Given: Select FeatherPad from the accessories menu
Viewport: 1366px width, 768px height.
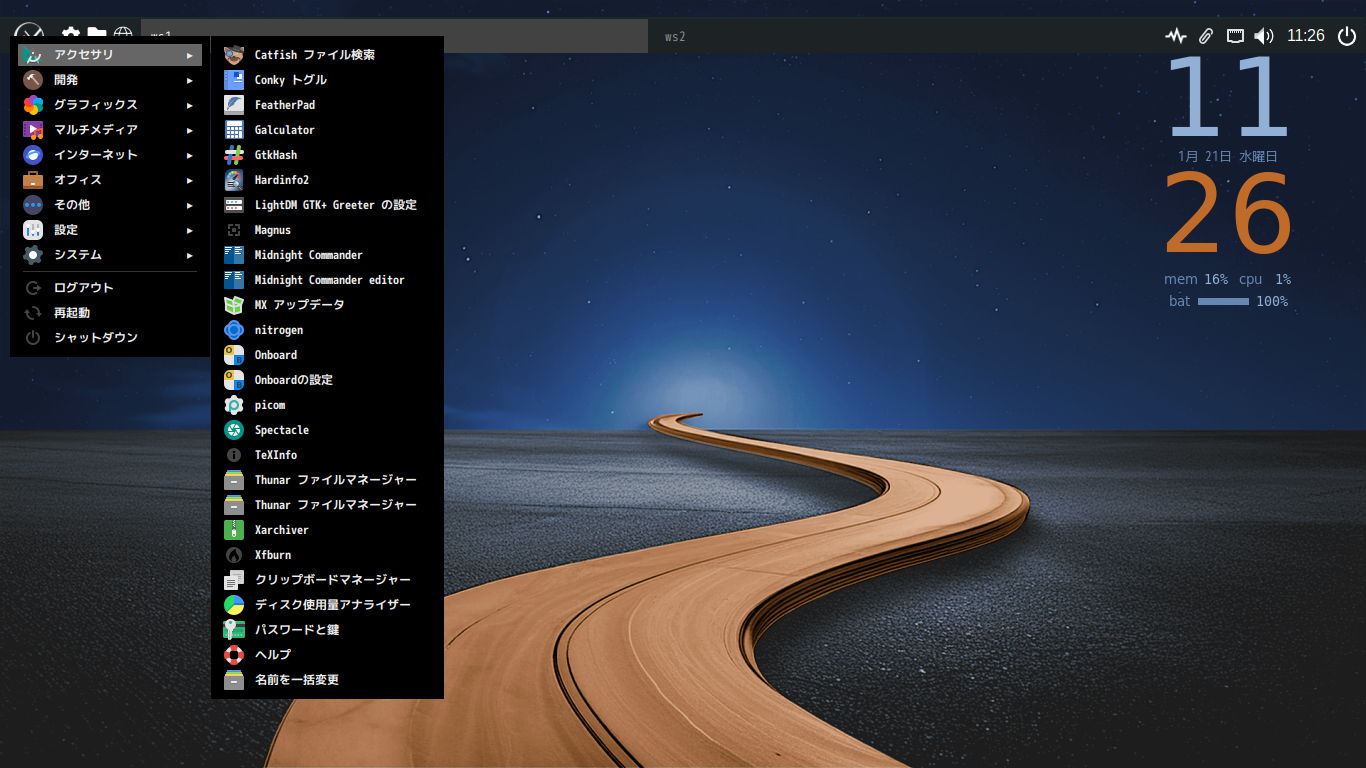Looking at the screenshot, I should (x=285, y=105).
